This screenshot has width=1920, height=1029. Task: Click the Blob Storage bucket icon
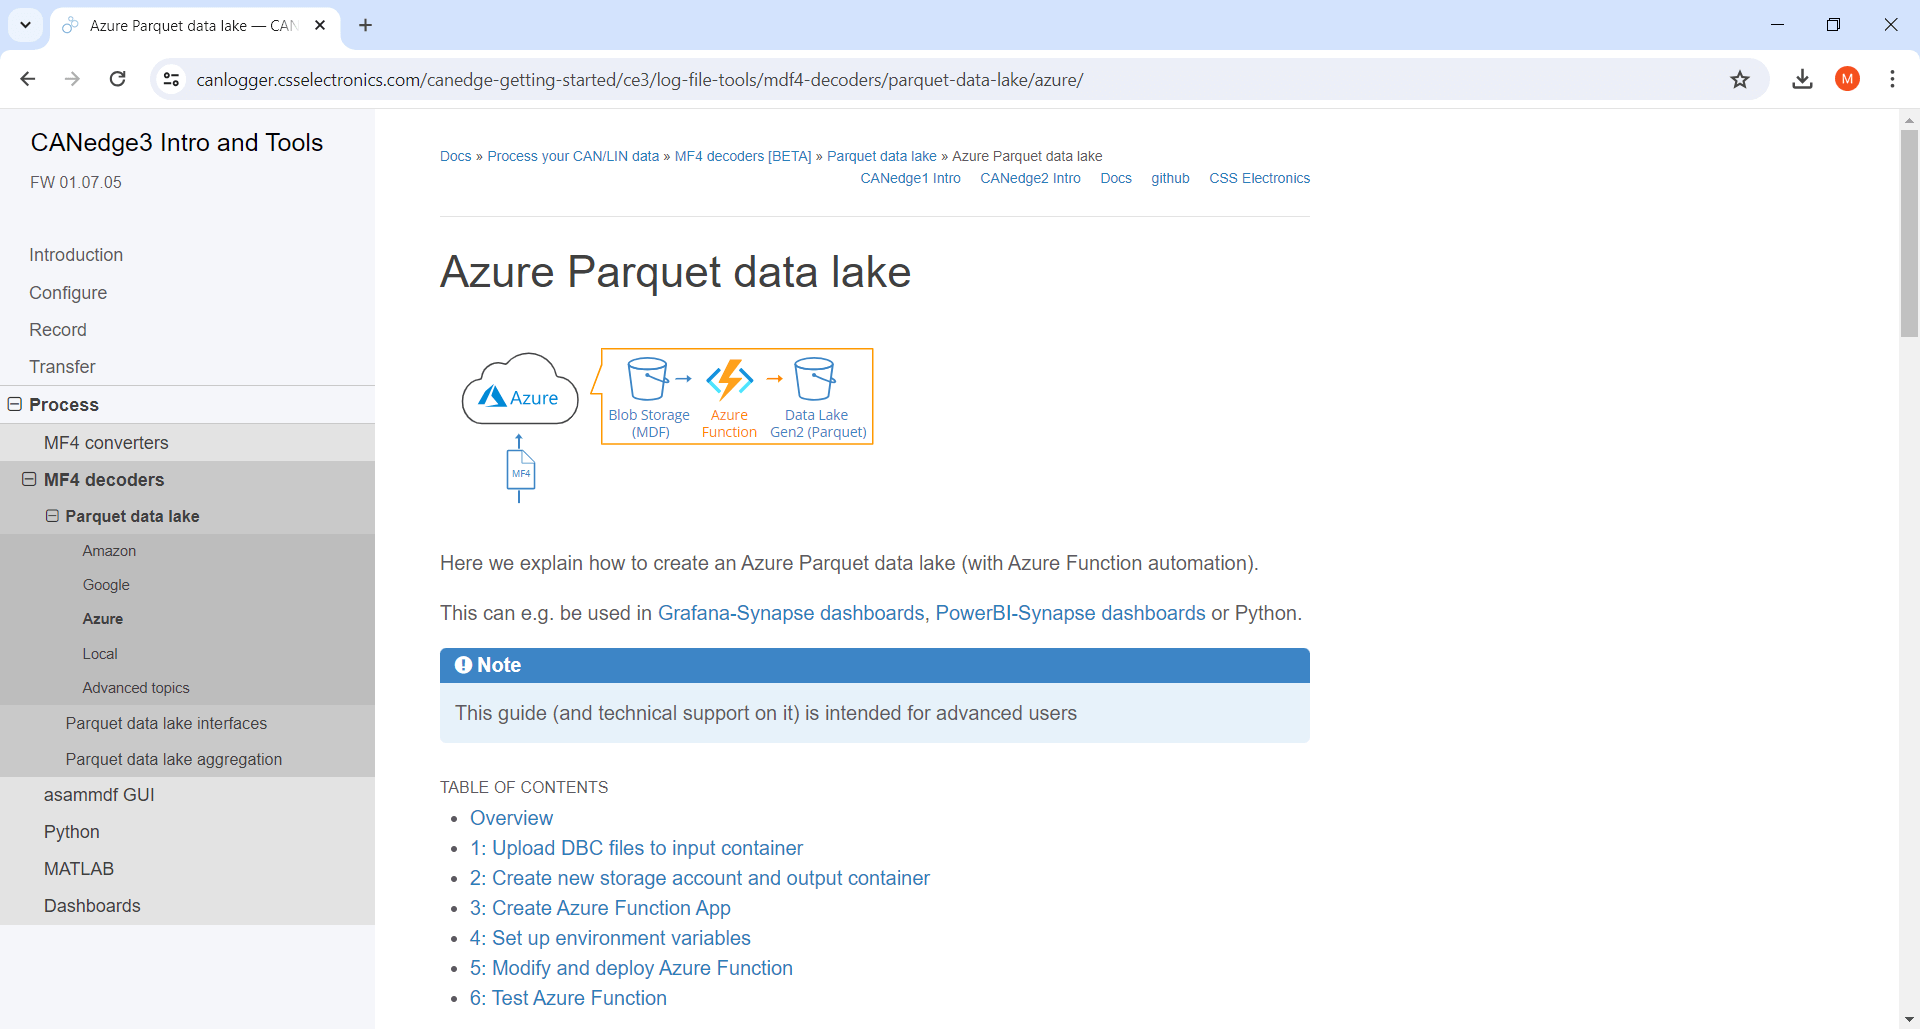[647, 379]
